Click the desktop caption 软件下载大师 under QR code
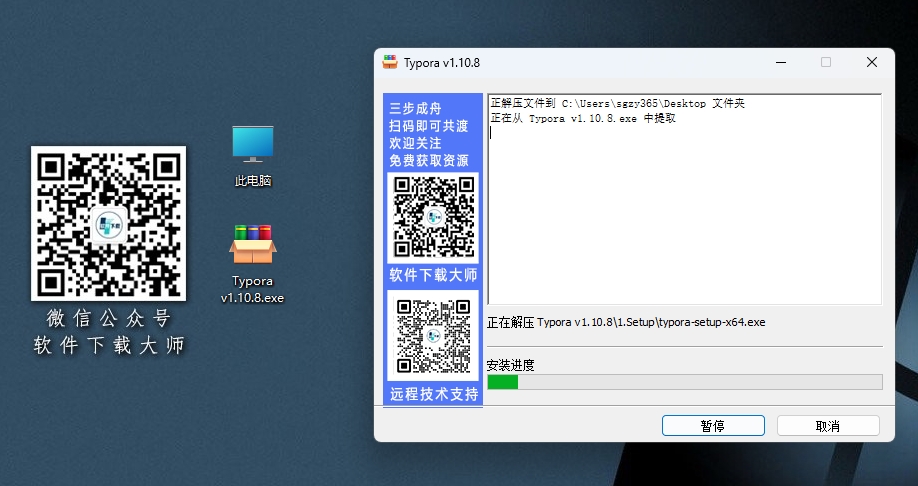The image size is (918, 486). coord(108,345)
